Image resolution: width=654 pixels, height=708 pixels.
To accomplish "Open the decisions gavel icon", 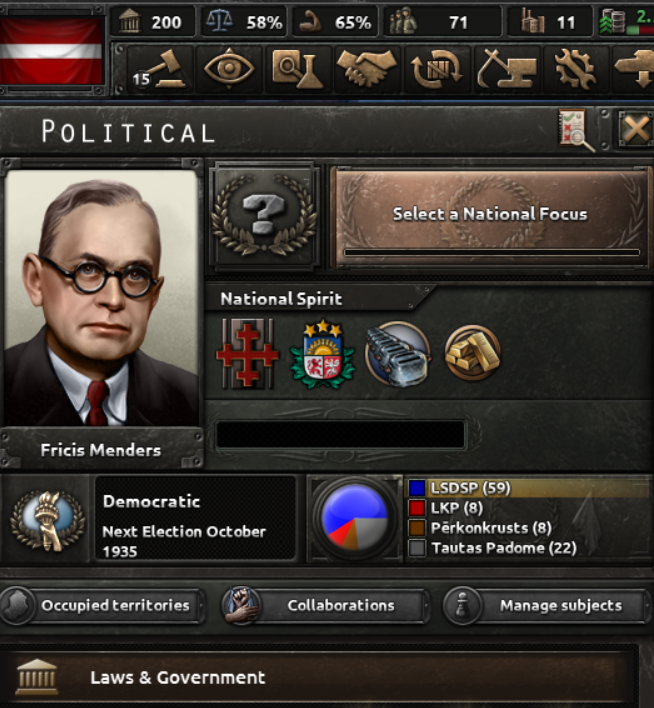I will point(160,69).
